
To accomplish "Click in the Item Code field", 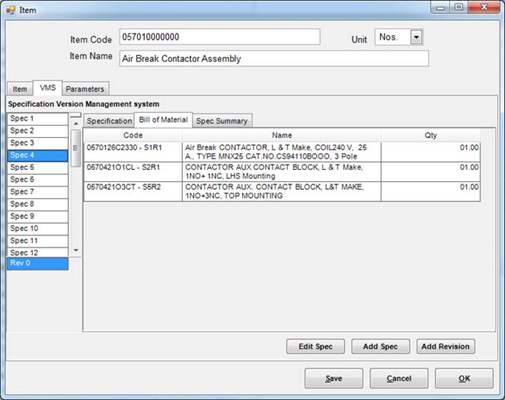I will coord(220,37).
